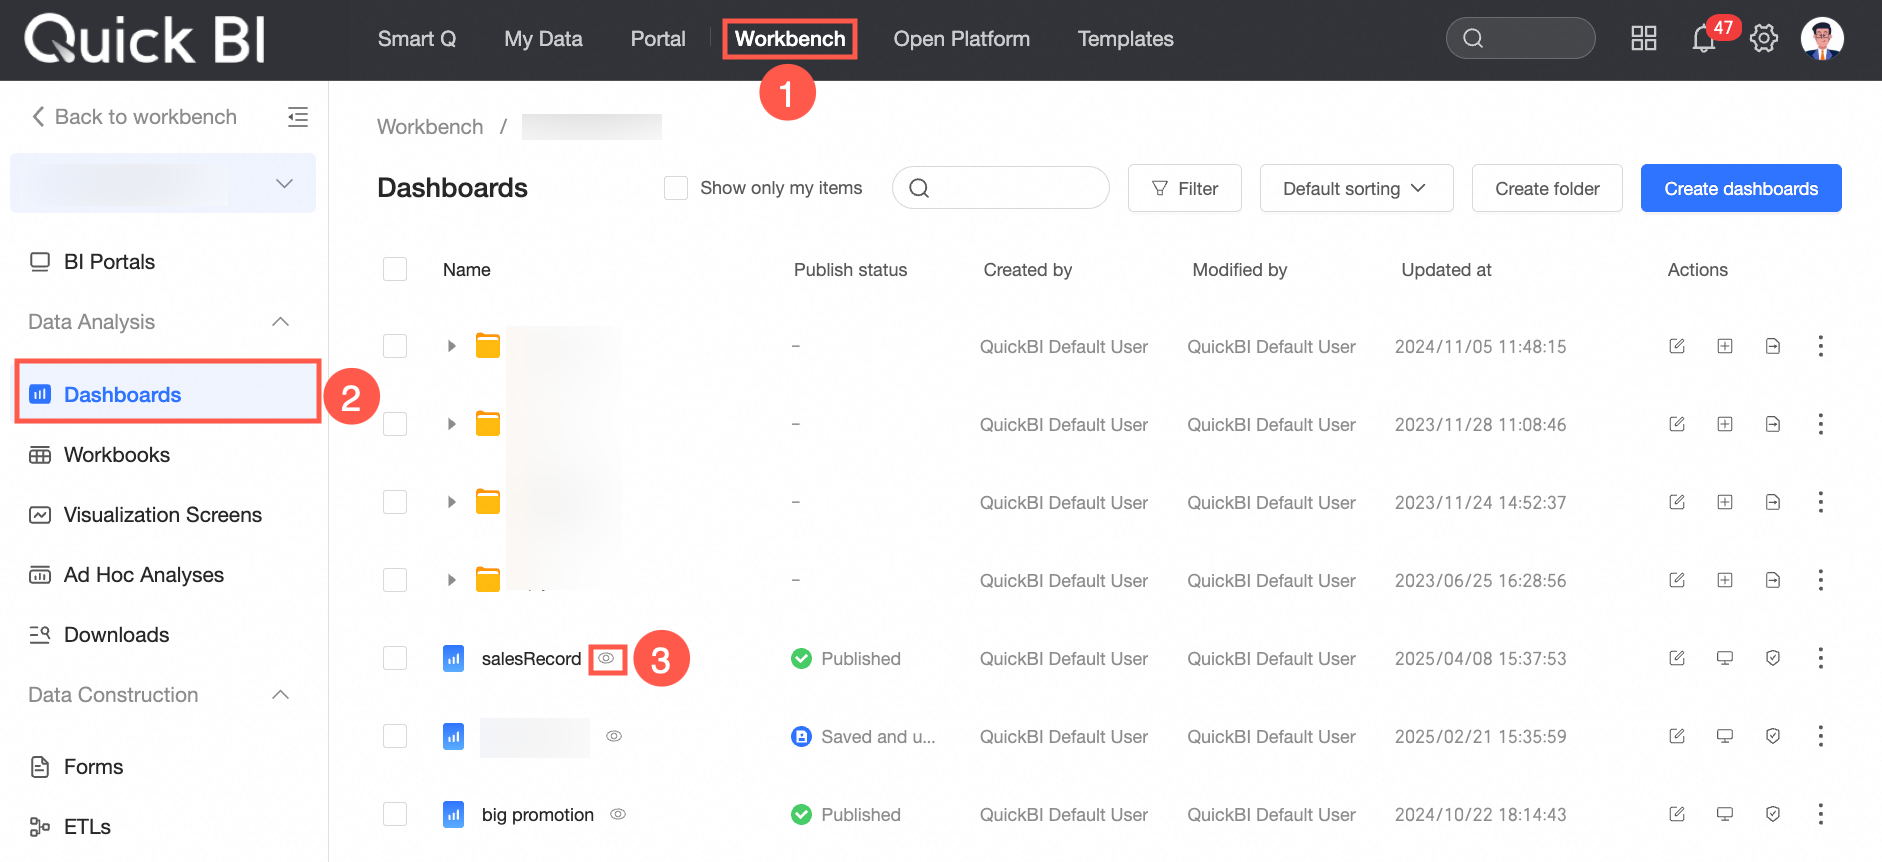Edit the folder updated 2023/11/28

(1677, 424)
